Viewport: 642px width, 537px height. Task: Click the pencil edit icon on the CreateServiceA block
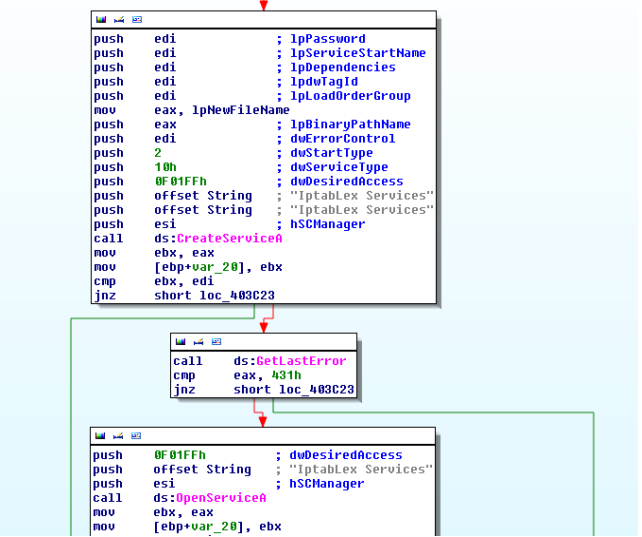coord(118,19)
